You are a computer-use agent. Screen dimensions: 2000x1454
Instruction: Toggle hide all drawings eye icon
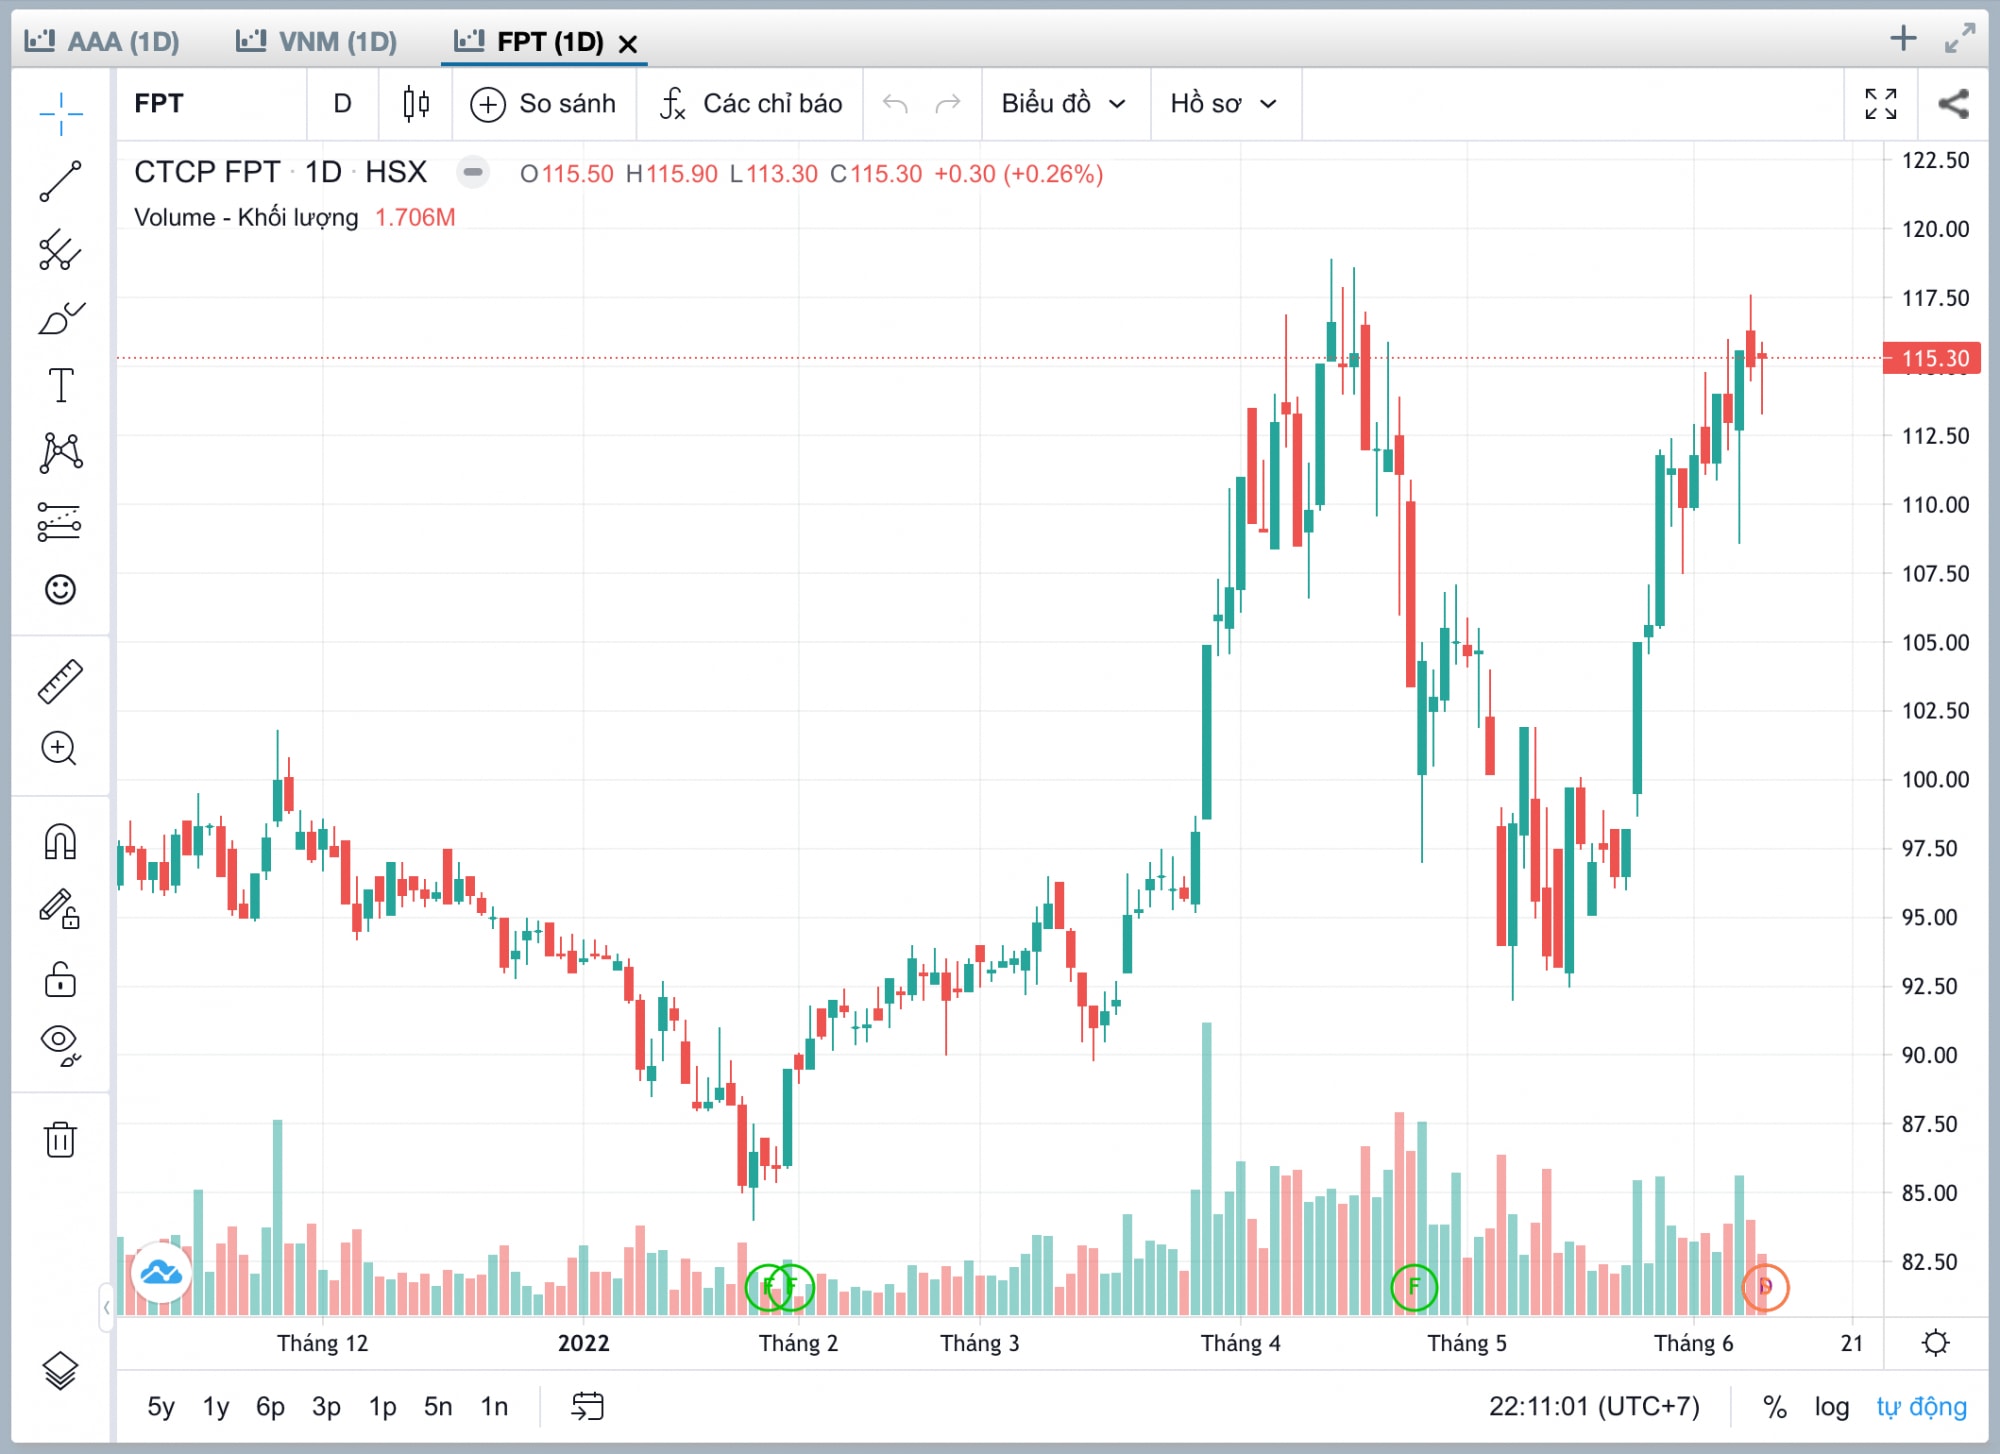click(61, 1046)
